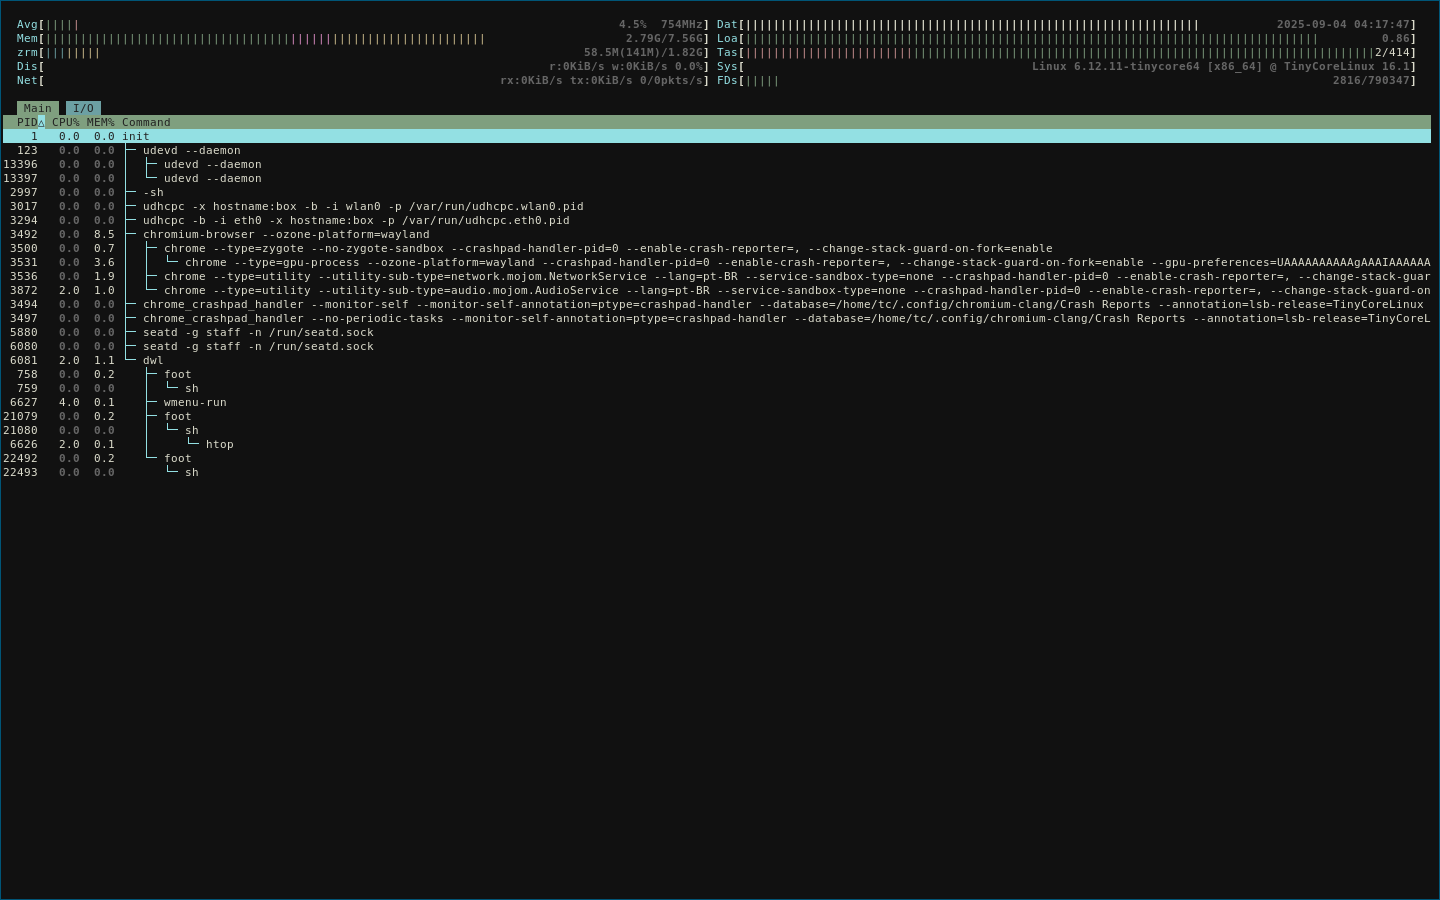
Task: Select the wmenu-run process row
Action: [x=717, y=402]
